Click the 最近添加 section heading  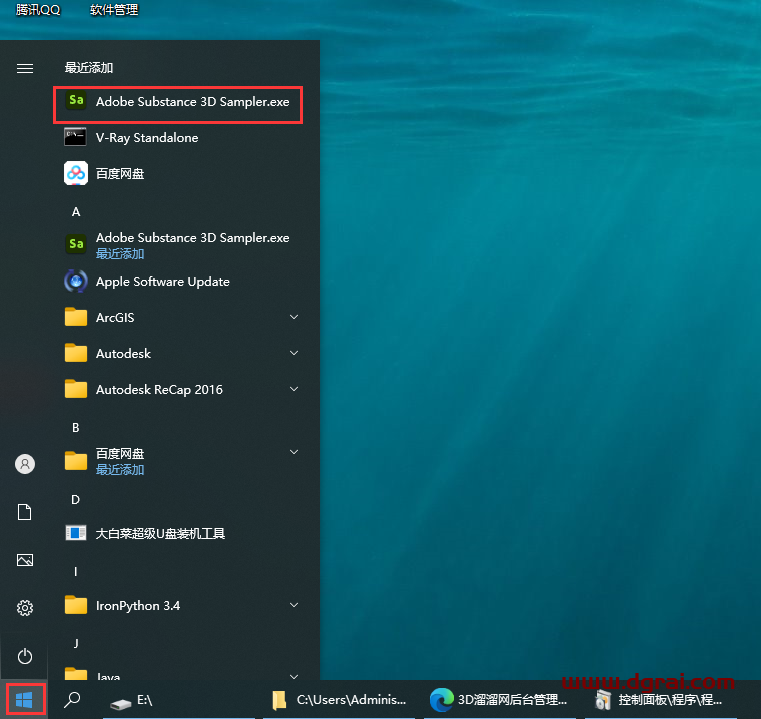89,67
